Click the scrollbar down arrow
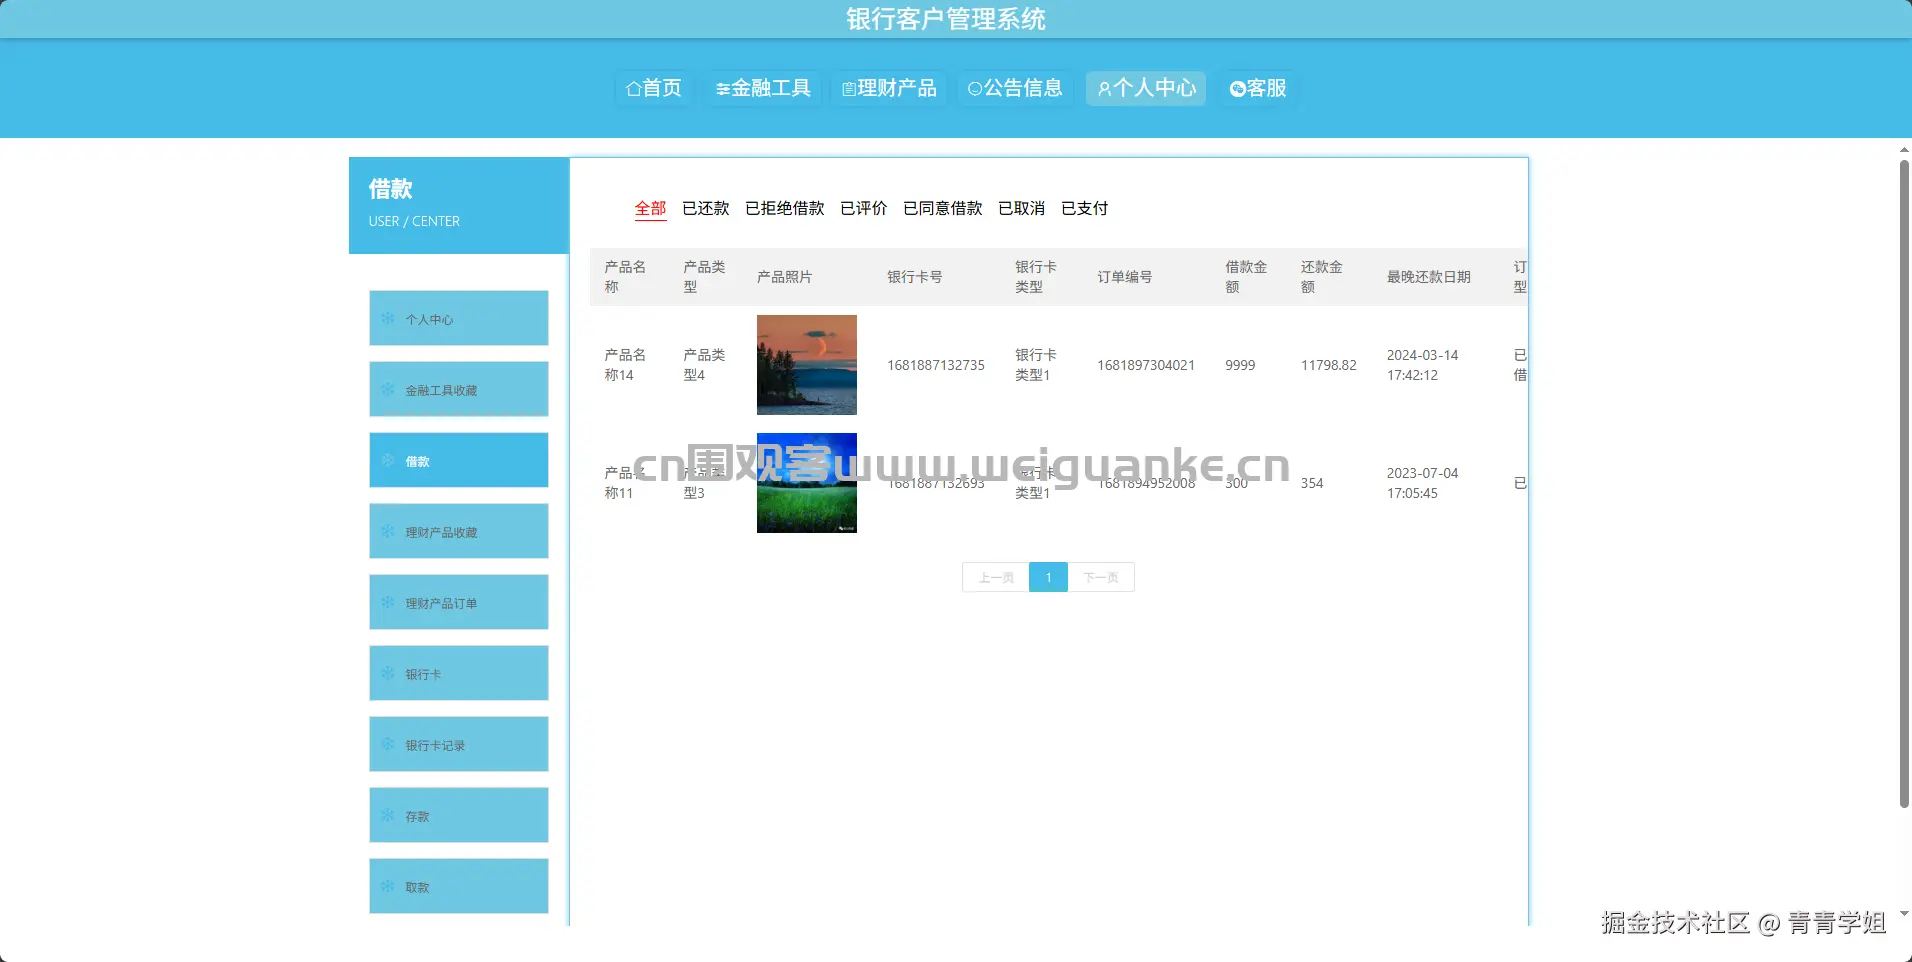Viewport: 1912px width, 962px height. 1904,913
